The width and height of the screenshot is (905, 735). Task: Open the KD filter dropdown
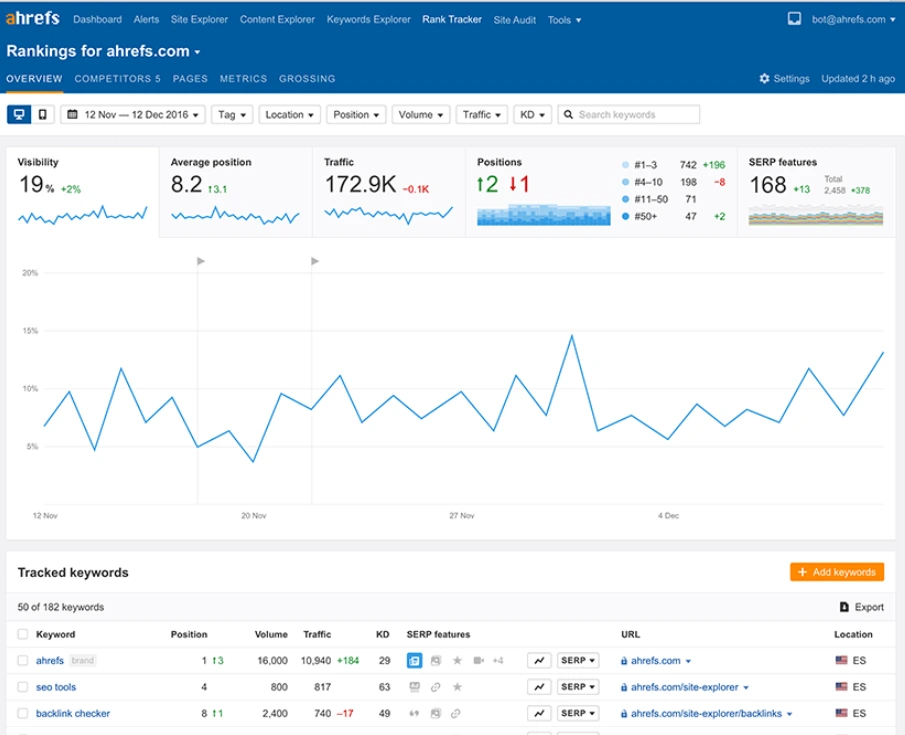(x=532, y=114)
